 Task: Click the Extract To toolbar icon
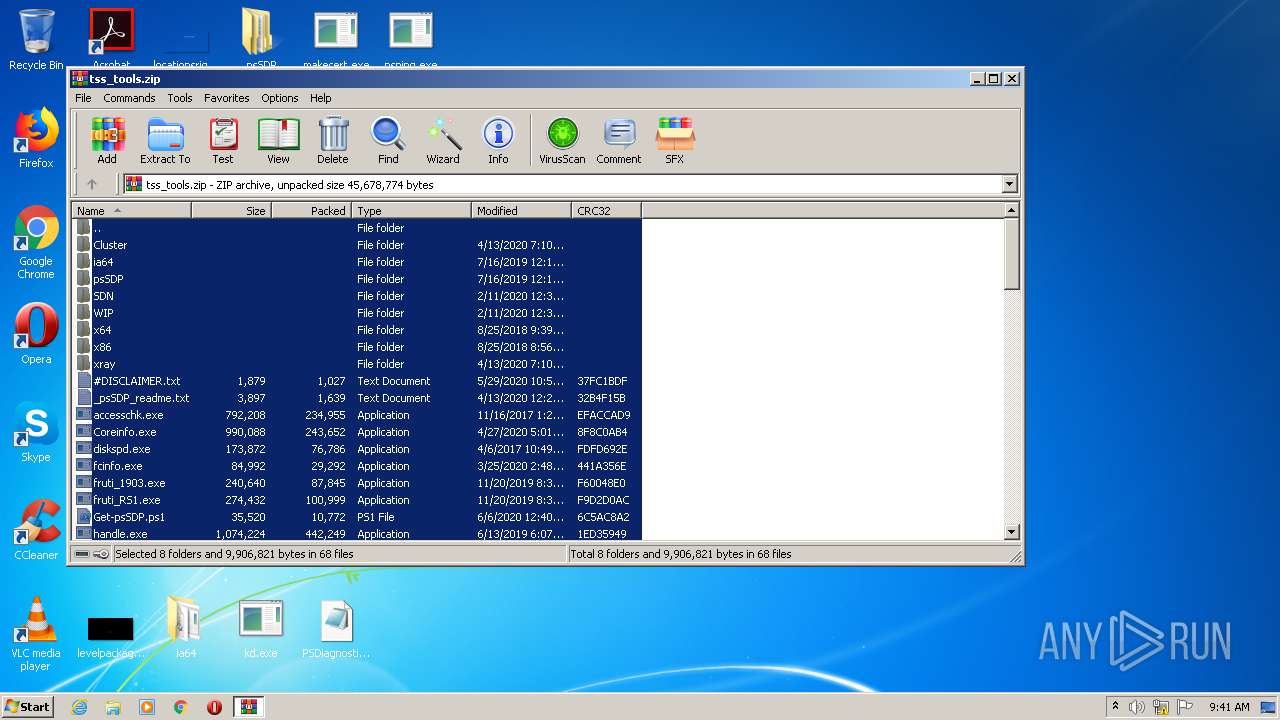(x=165, y=141)
